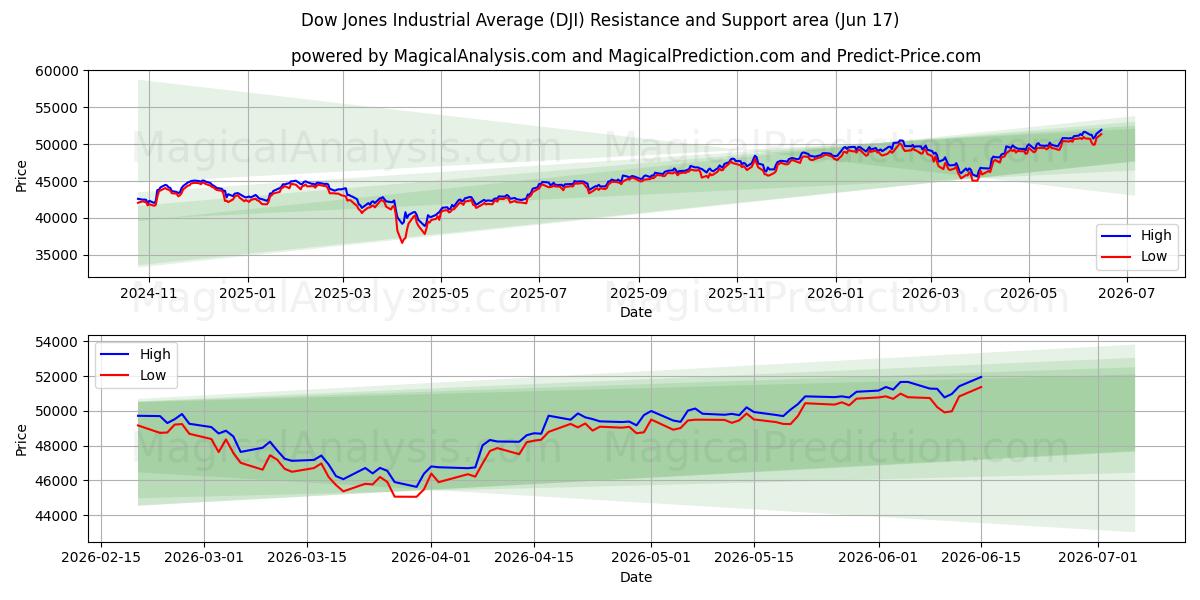Image resolution: width=1200 pixels, height=600 pixels.
Task: Click the 2026-03 date tick label
Action: coord(930,293)
